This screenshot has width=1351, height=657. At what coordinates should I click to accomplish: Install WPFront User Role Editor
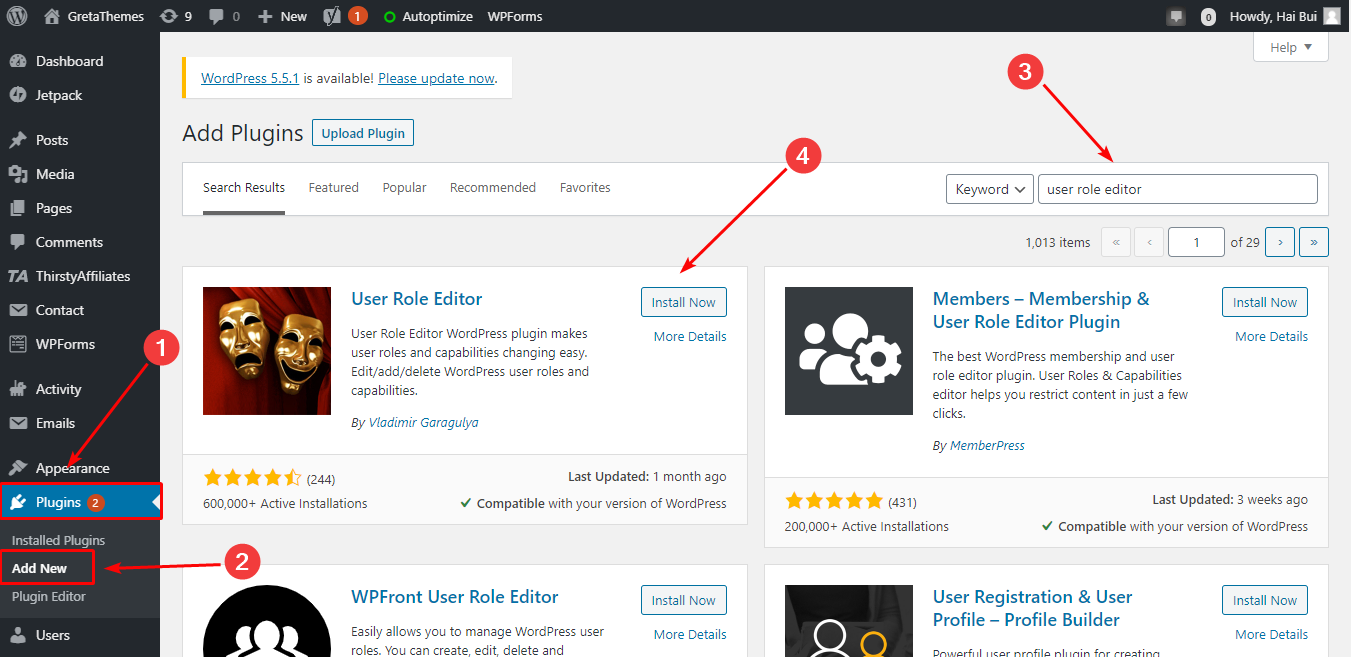coord(684,600)
